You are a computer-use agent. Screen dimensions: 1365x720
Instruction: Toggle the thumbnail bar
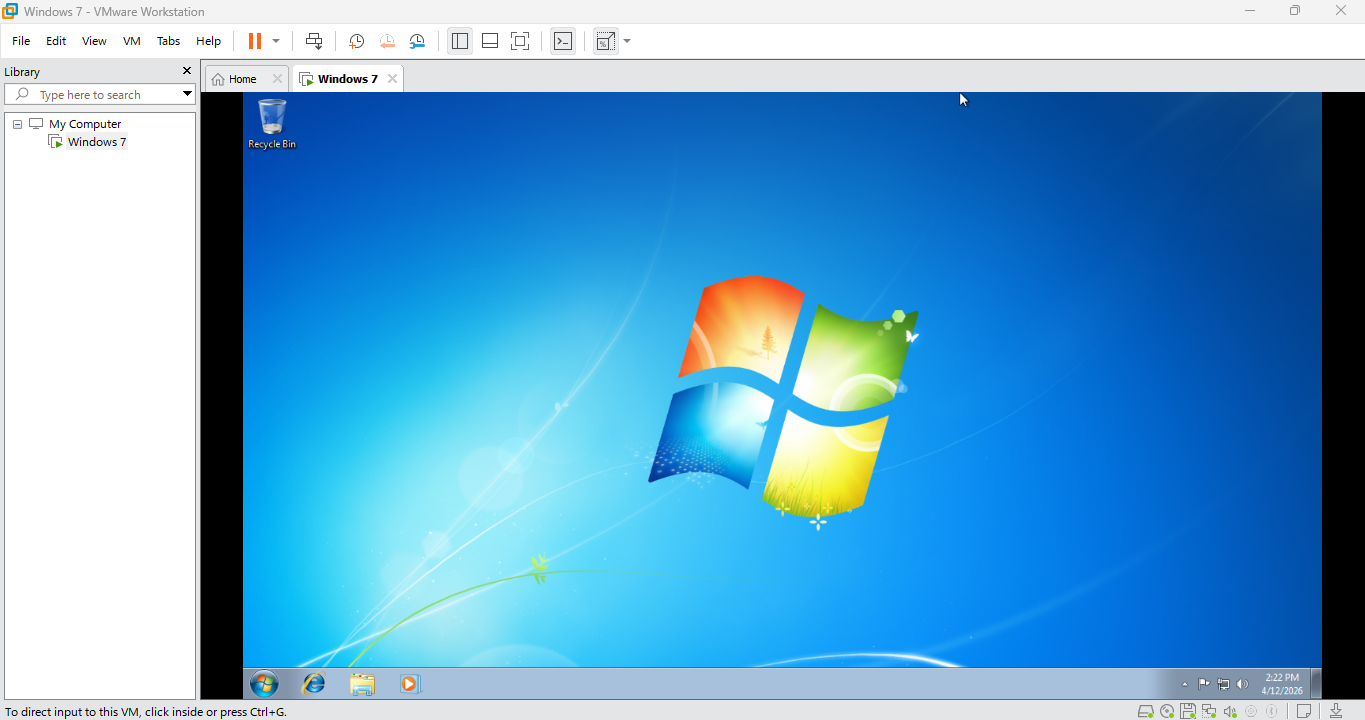point(489,41)
